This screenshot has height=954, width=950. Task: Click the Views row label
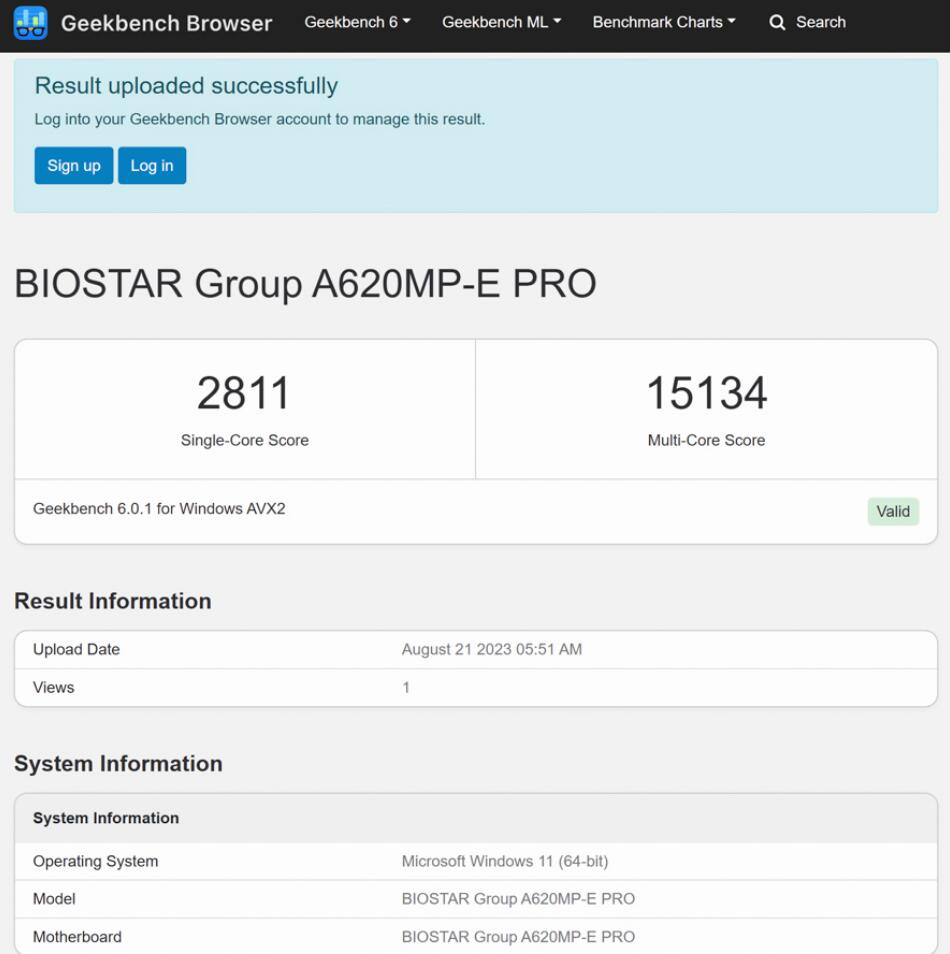(54, 687)
